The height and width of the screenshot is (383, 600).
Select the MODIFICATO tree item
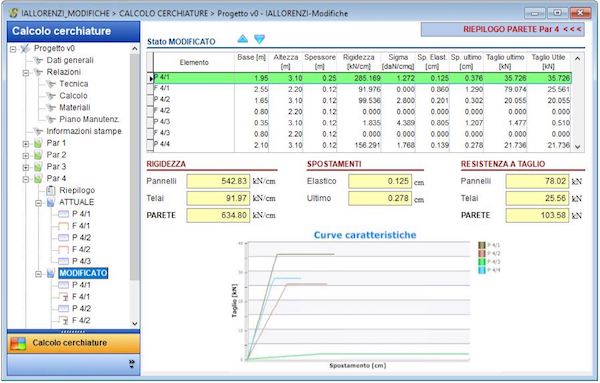[83, 273]
